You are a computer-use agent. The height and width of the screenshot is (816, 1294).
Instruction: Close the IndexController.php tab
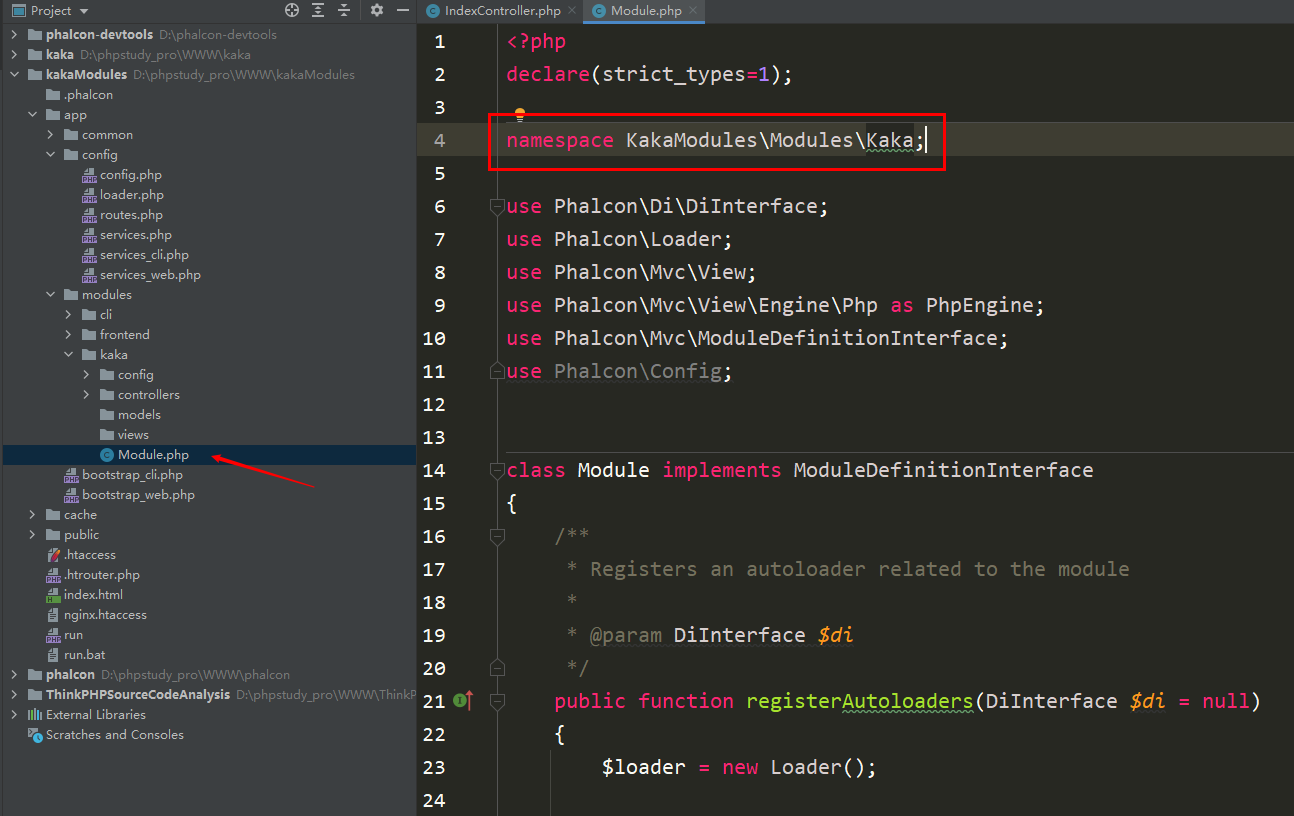pyautogui.click(x=571, y=11)
